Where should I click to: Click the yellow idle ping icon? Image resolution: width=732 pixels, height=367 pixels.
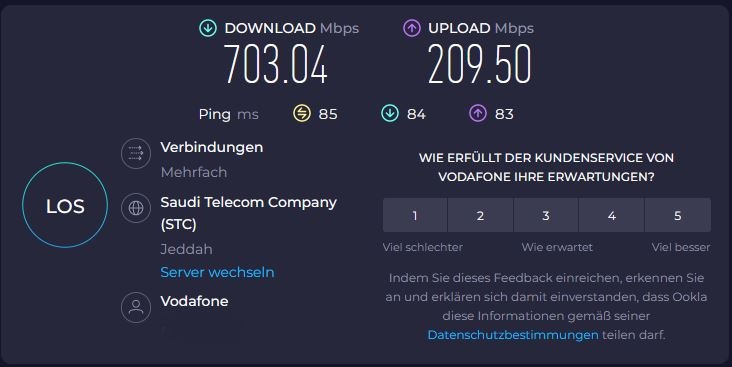pyautogui.click(x=302, y=113)
